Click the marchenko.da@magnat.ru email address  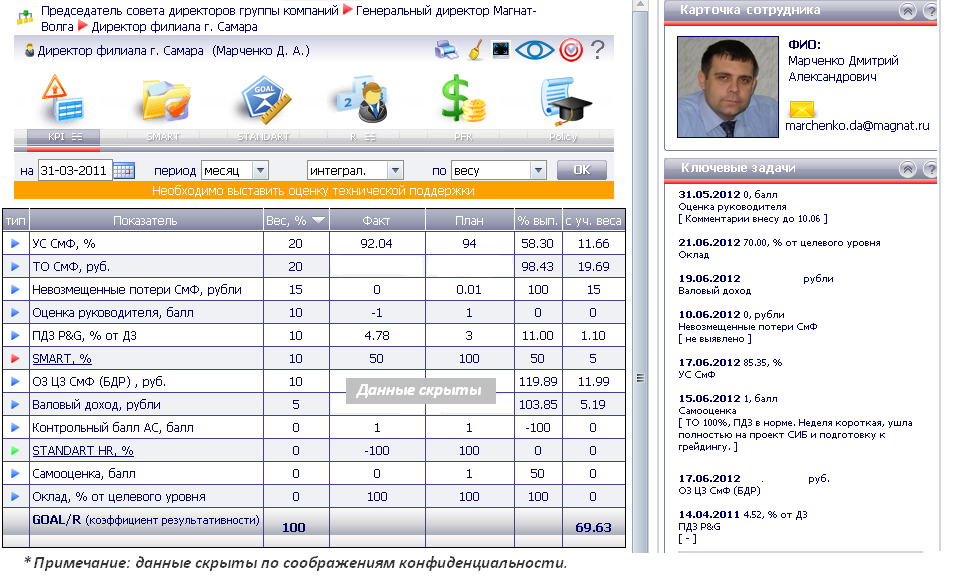coord(857,126)
